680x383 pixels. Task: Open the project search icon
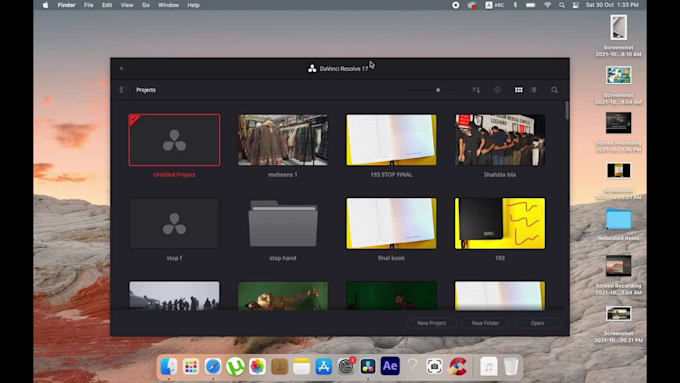click(x=554, y=90)
